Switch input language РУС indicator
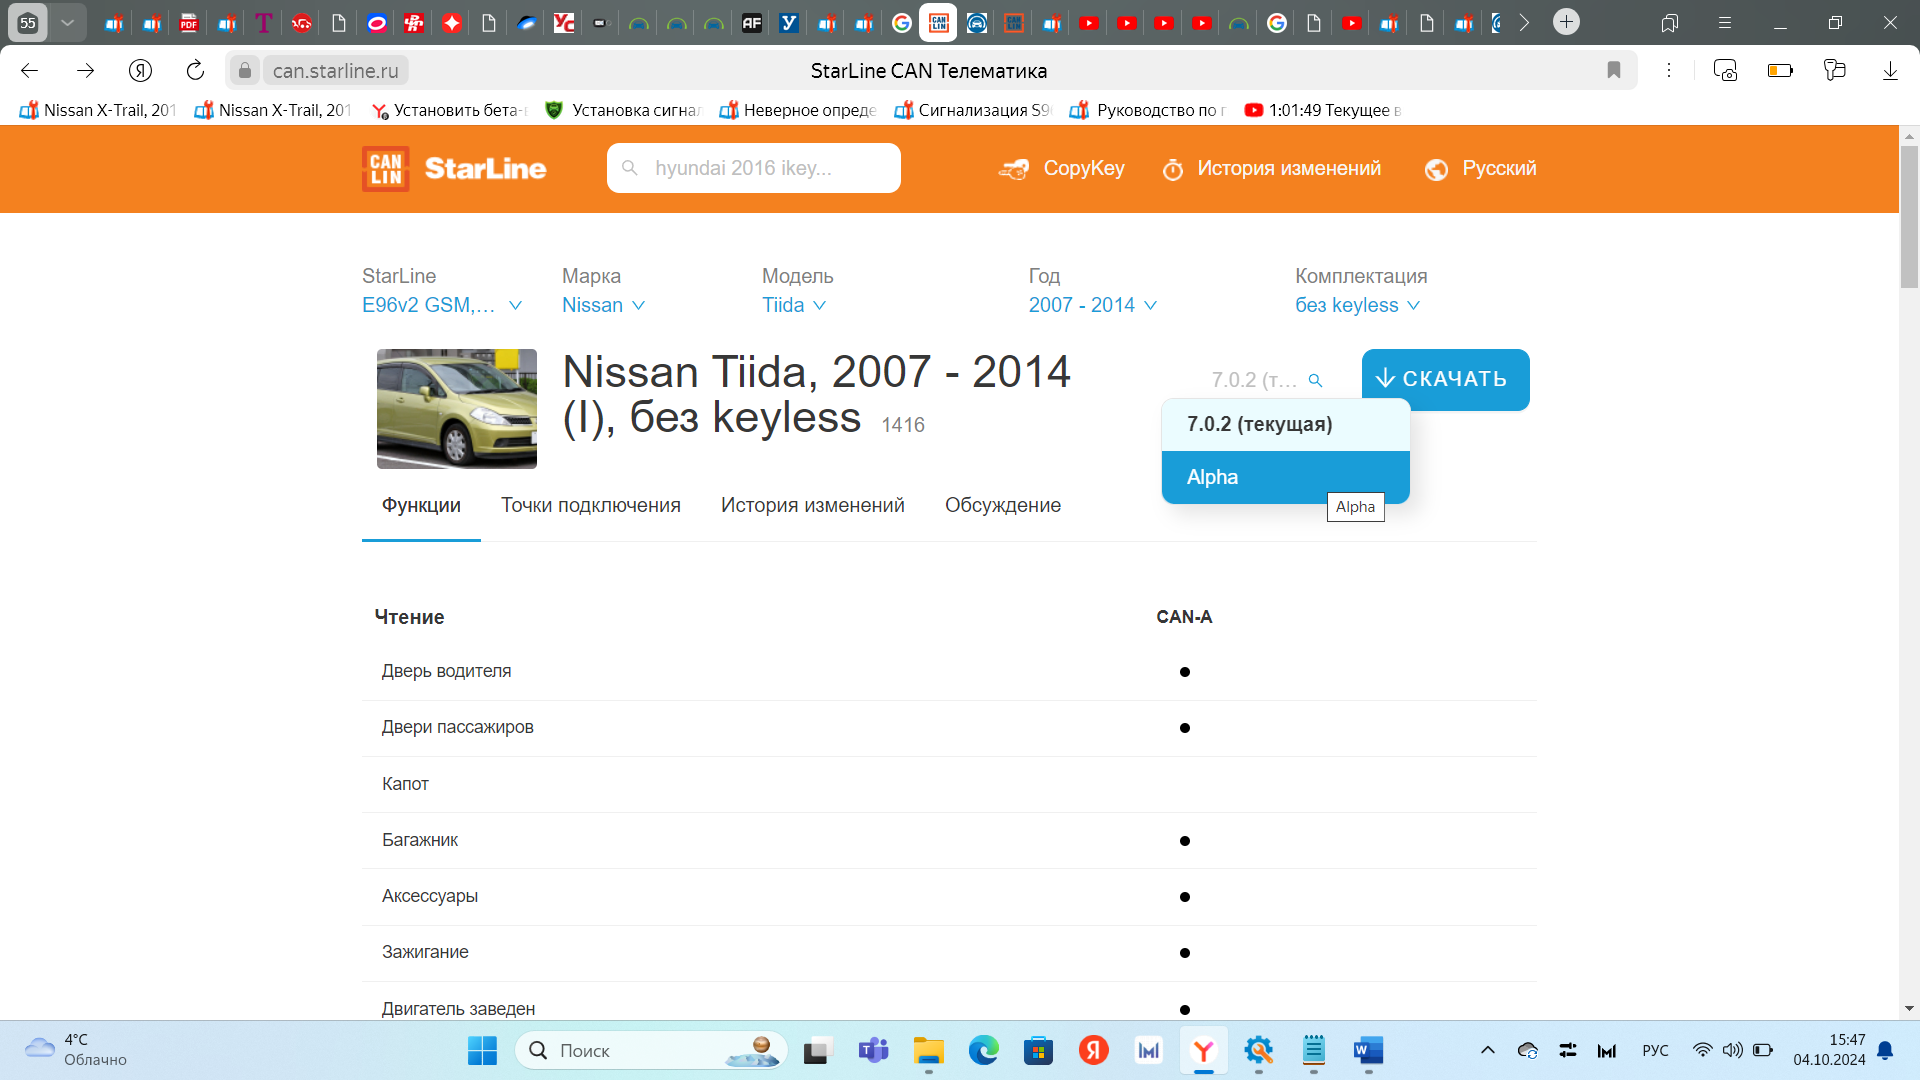This screenshot has height=1080, width=1920. 1655,1050
